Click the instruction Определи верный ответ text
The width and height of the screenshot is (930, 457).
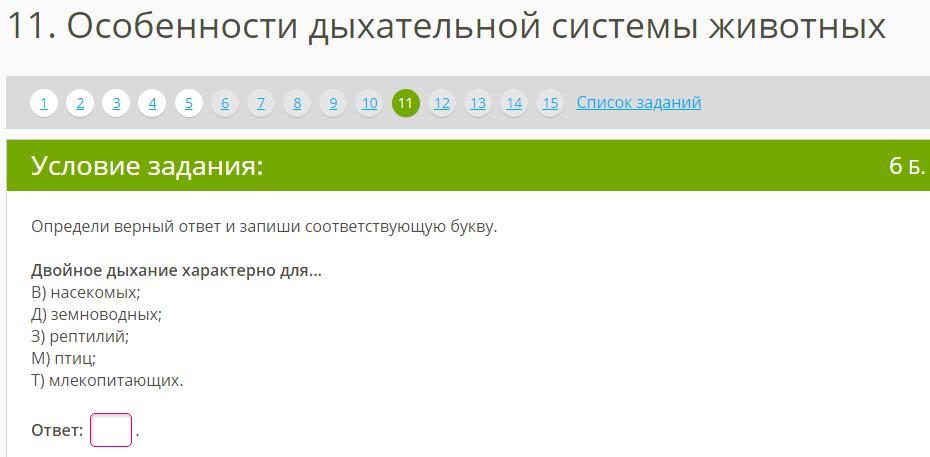pyautogui.click(x=264, y=228)
